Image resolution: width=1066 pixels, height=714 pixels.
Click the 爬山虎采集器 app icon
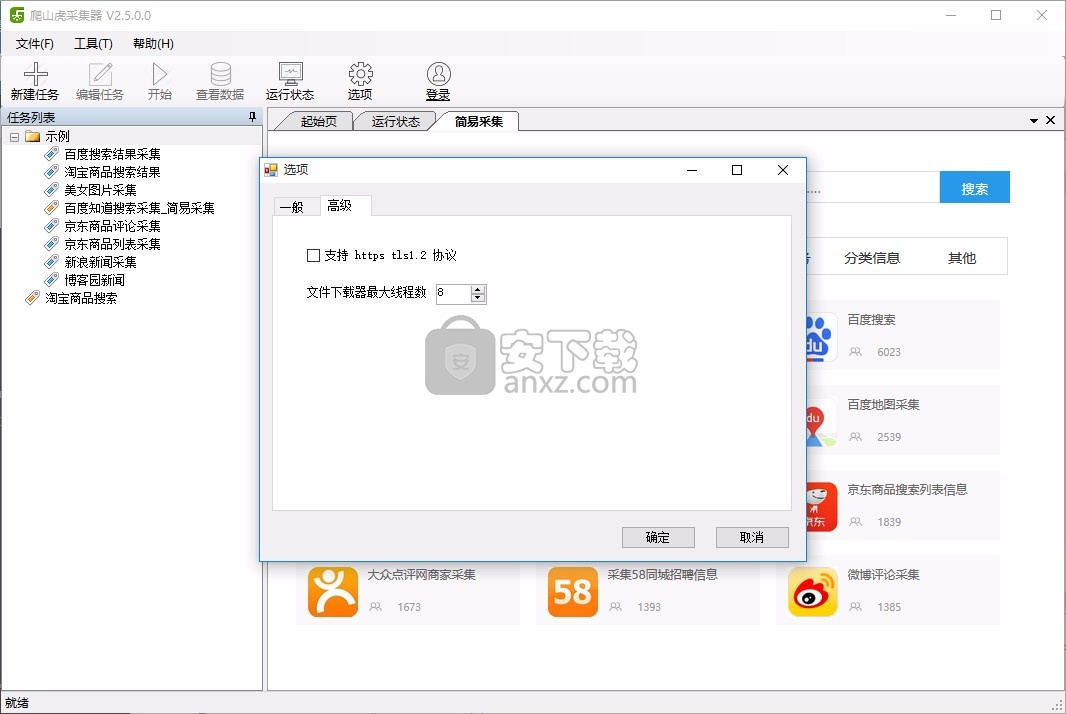pos(17,15)
